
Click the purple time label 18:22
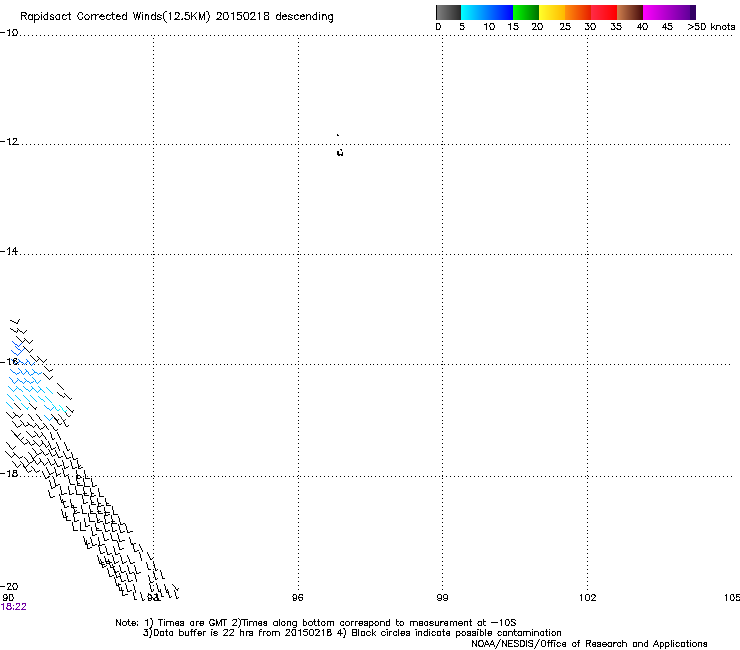point(14,607)
